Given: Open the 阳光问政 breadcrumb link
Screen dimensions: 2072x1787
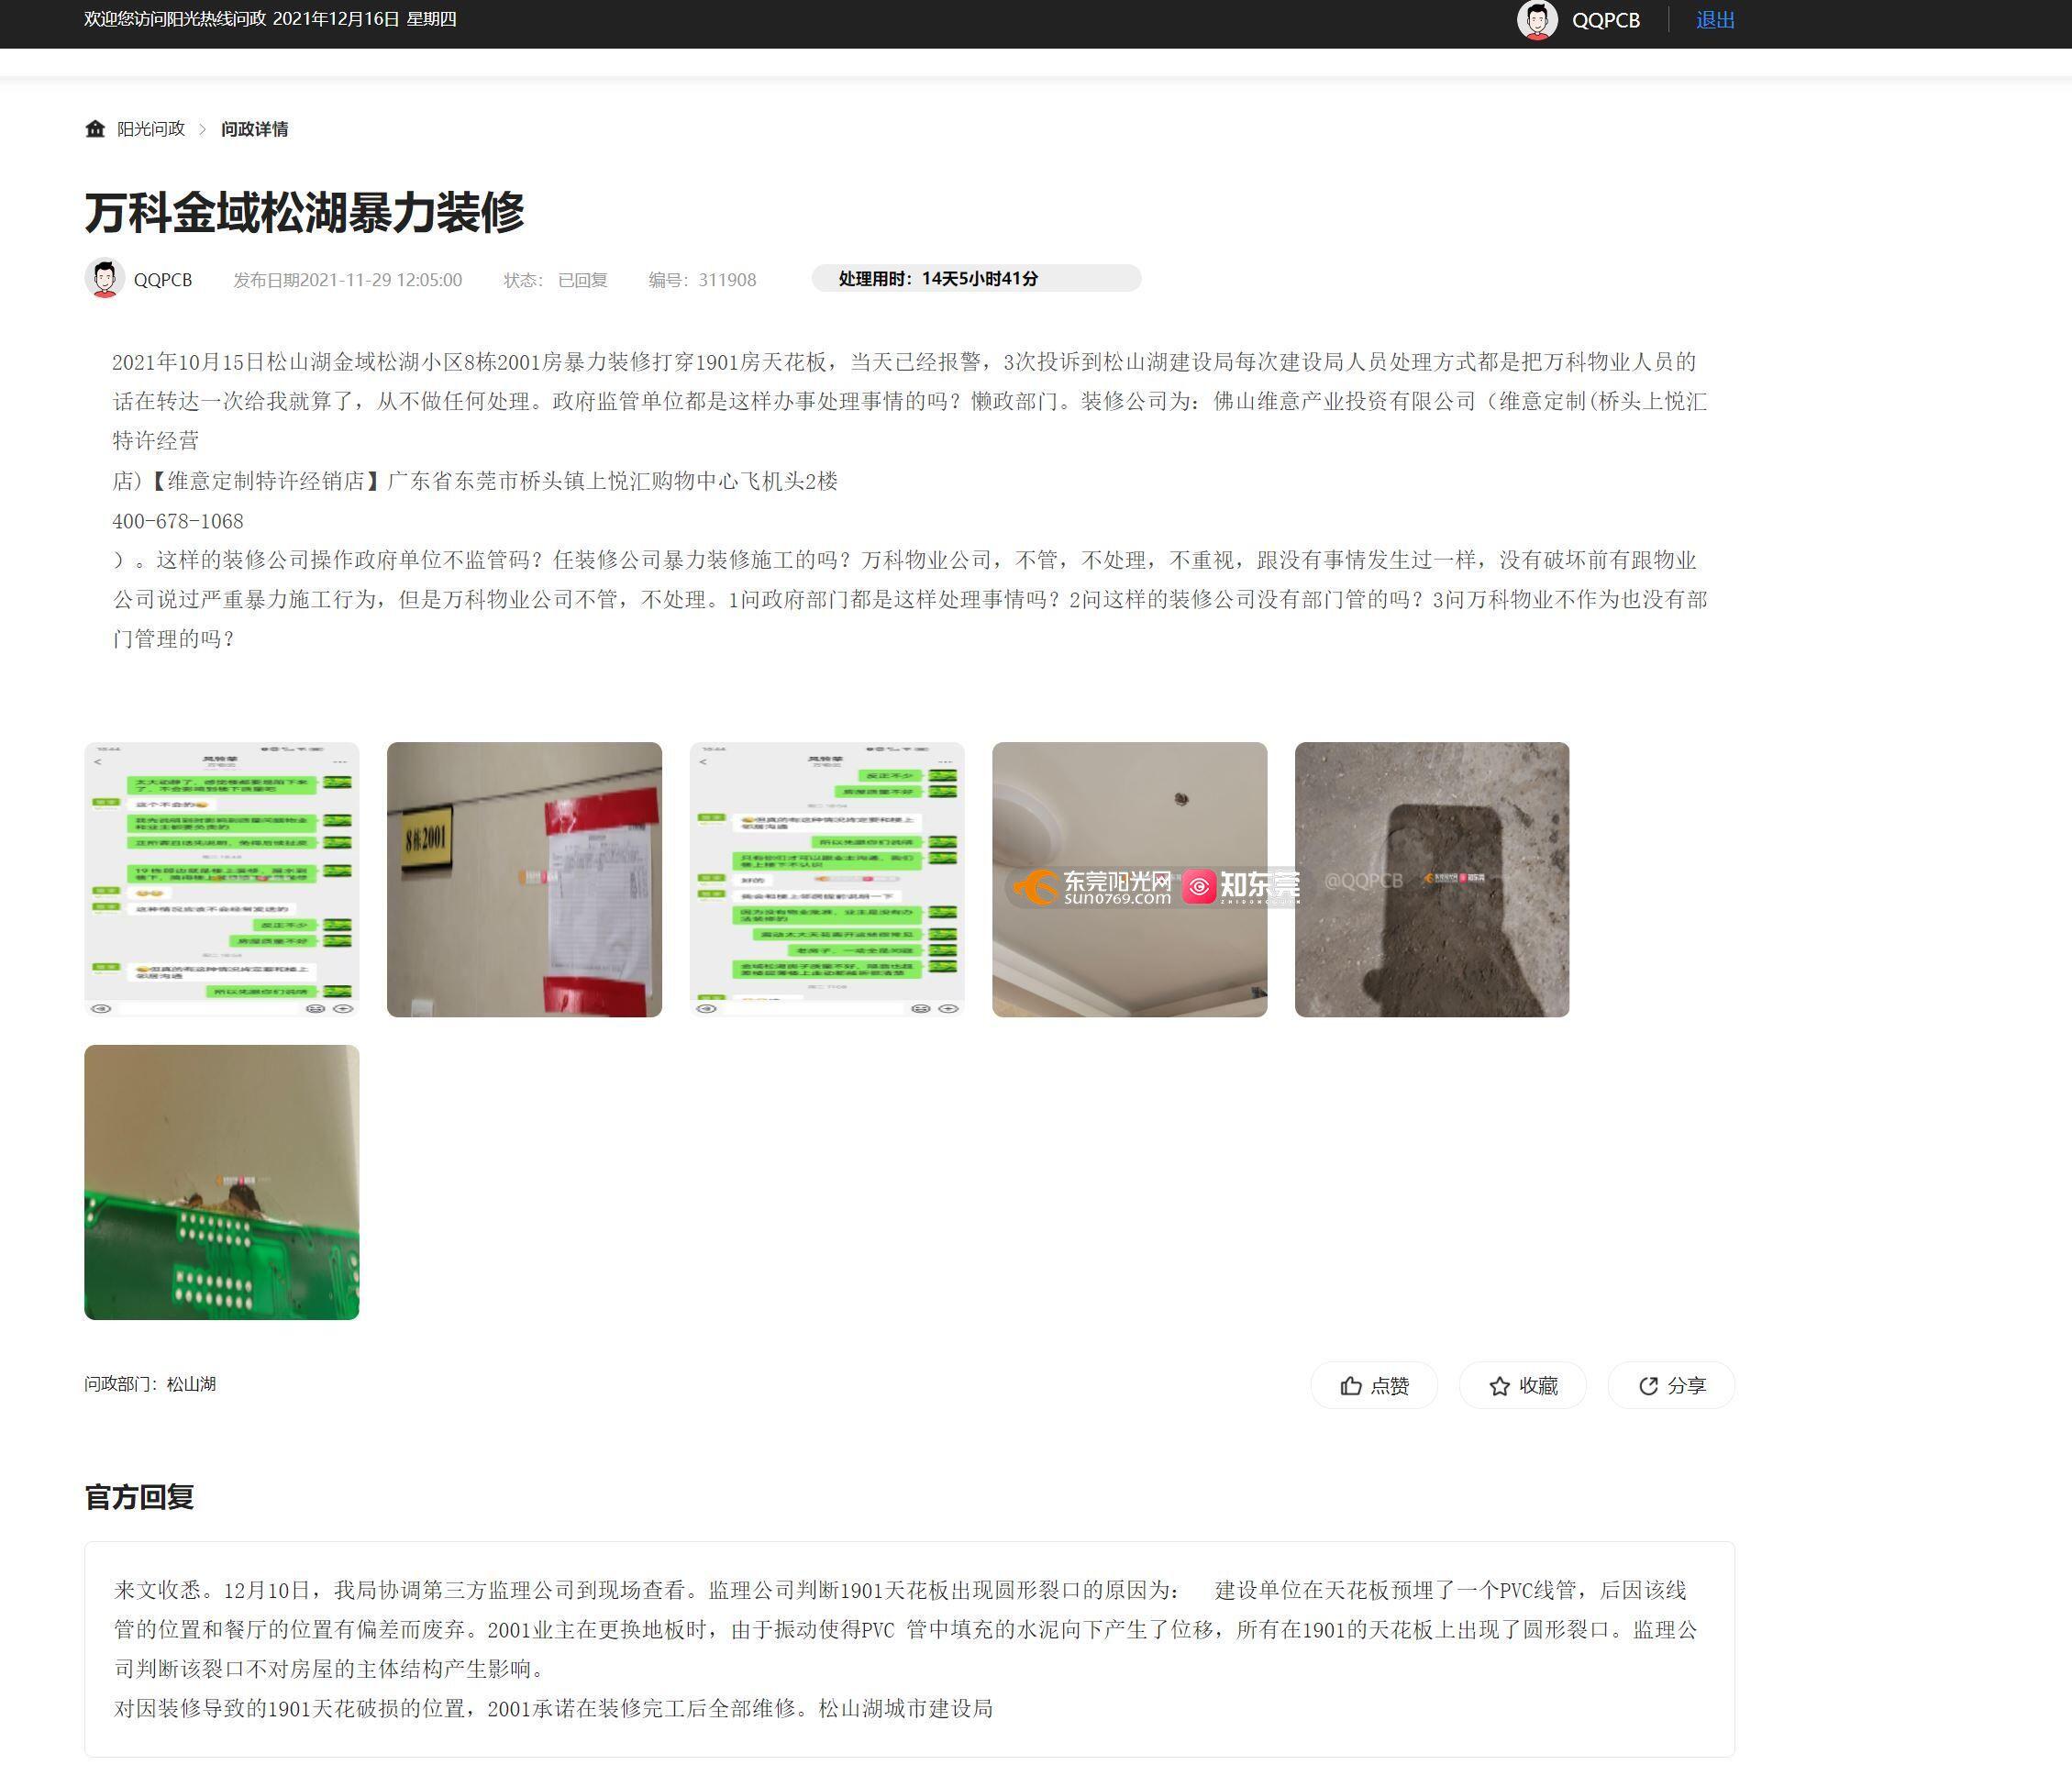Looking at the screenshot, I should point(151,129).
